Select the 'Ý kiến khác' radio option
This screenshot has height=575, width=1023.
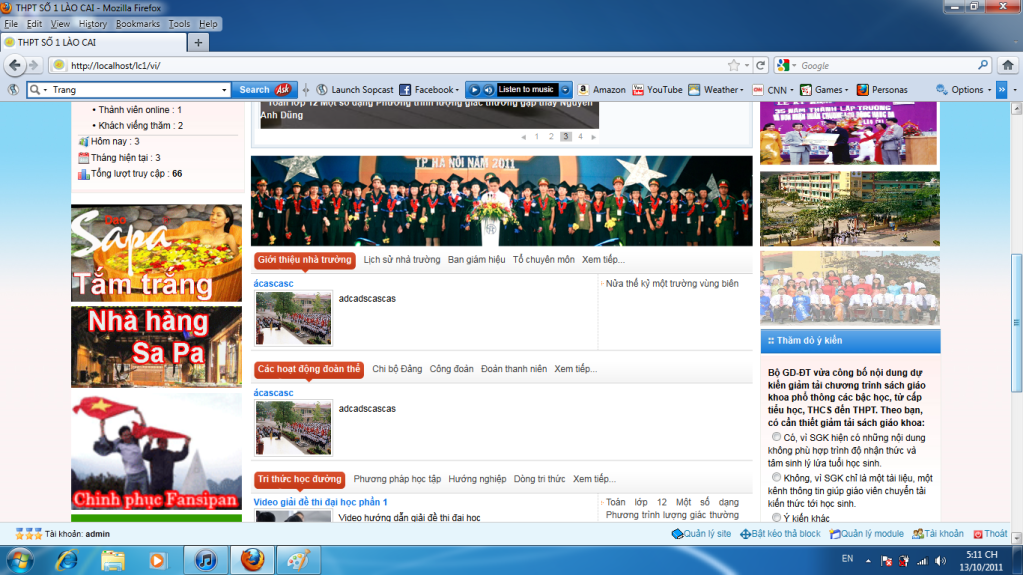tap(776, 518)
